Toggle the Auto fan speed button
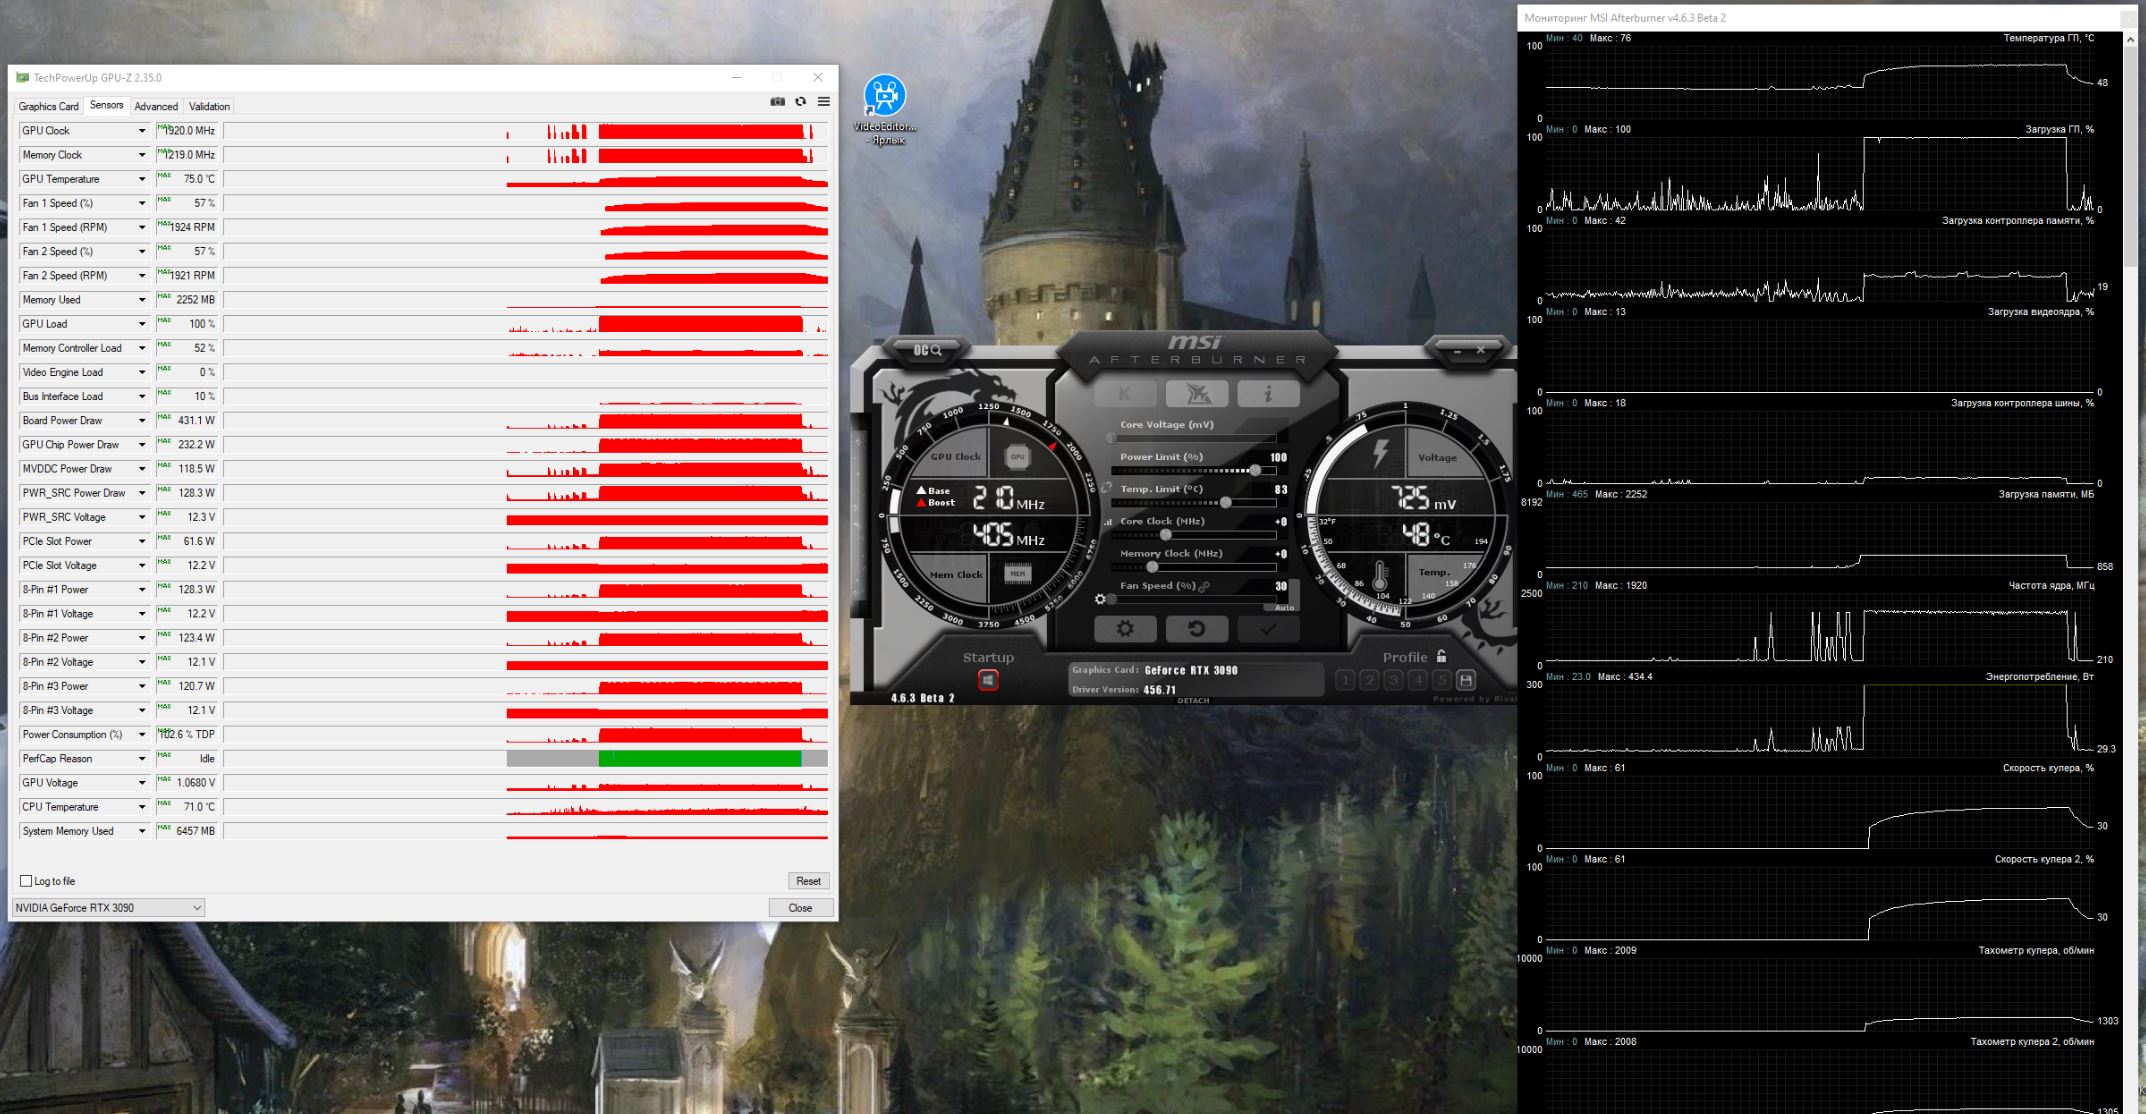The width and height of the screenshot is (2146, 1114). coord(1284,607)
